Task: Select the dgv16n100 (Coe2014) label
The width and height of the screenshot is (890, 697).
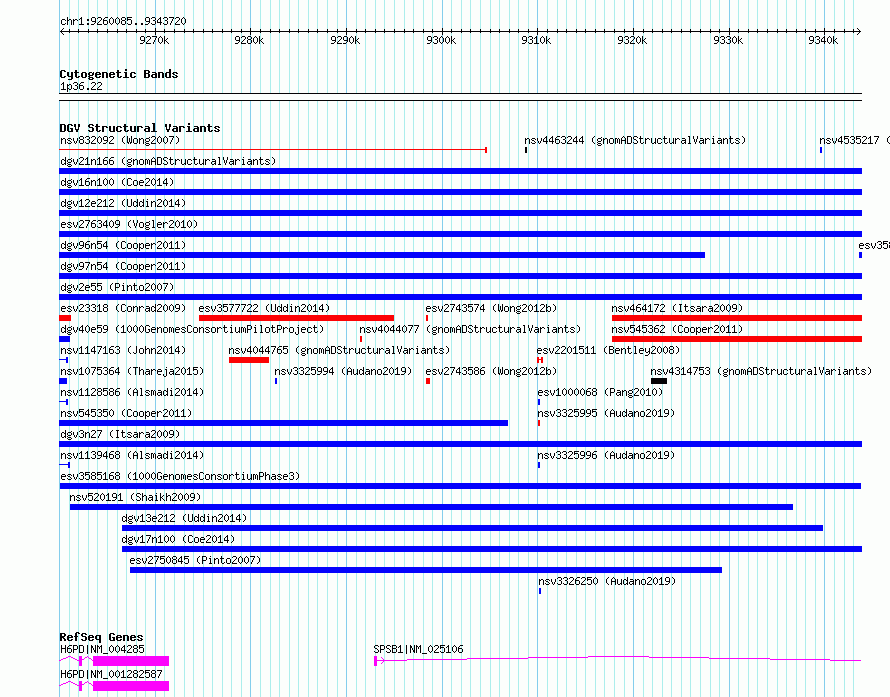Action: [117, 182]
